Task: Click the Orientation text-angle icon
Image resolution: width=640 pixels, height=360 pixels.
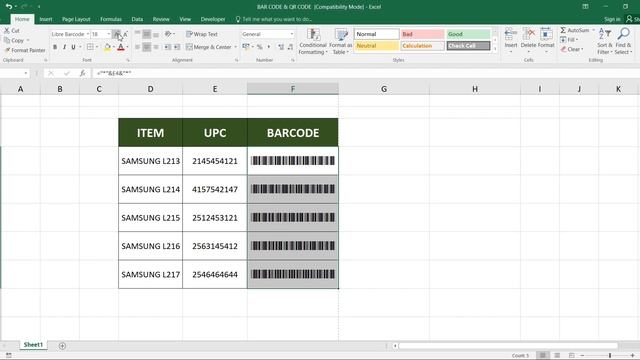Action: tap(168, 34)
